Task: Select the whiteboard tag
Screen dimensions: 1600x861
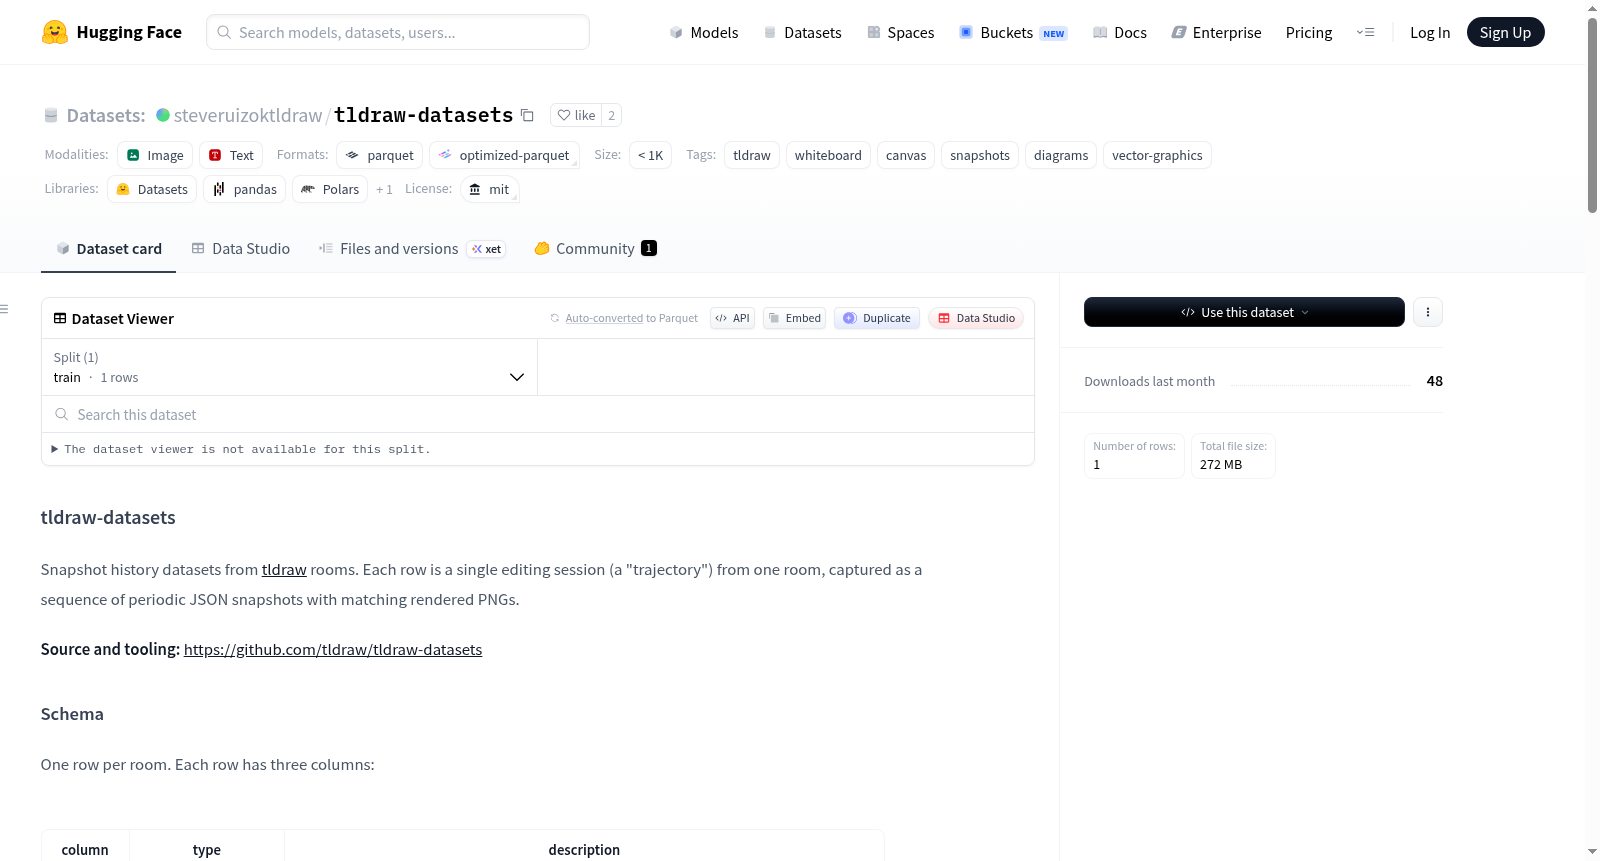Action: (x=828, y=155)
